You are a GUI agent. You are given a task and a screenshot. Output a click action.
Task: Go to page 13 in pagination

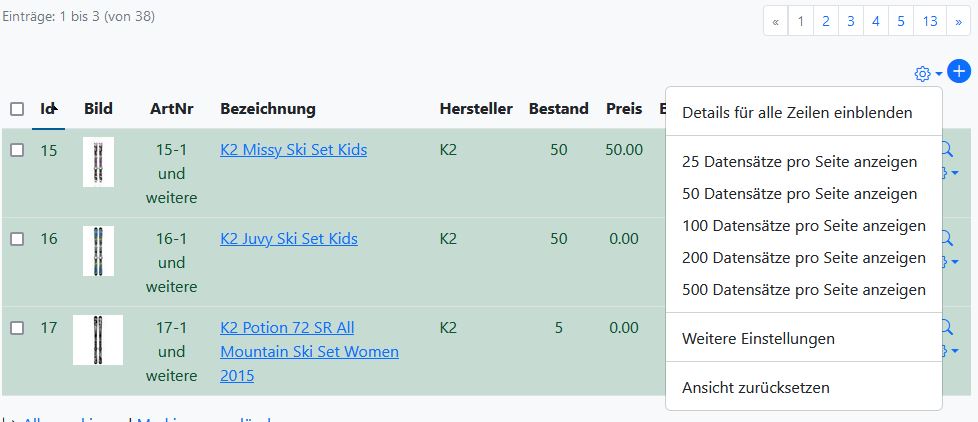pos(930,21)
